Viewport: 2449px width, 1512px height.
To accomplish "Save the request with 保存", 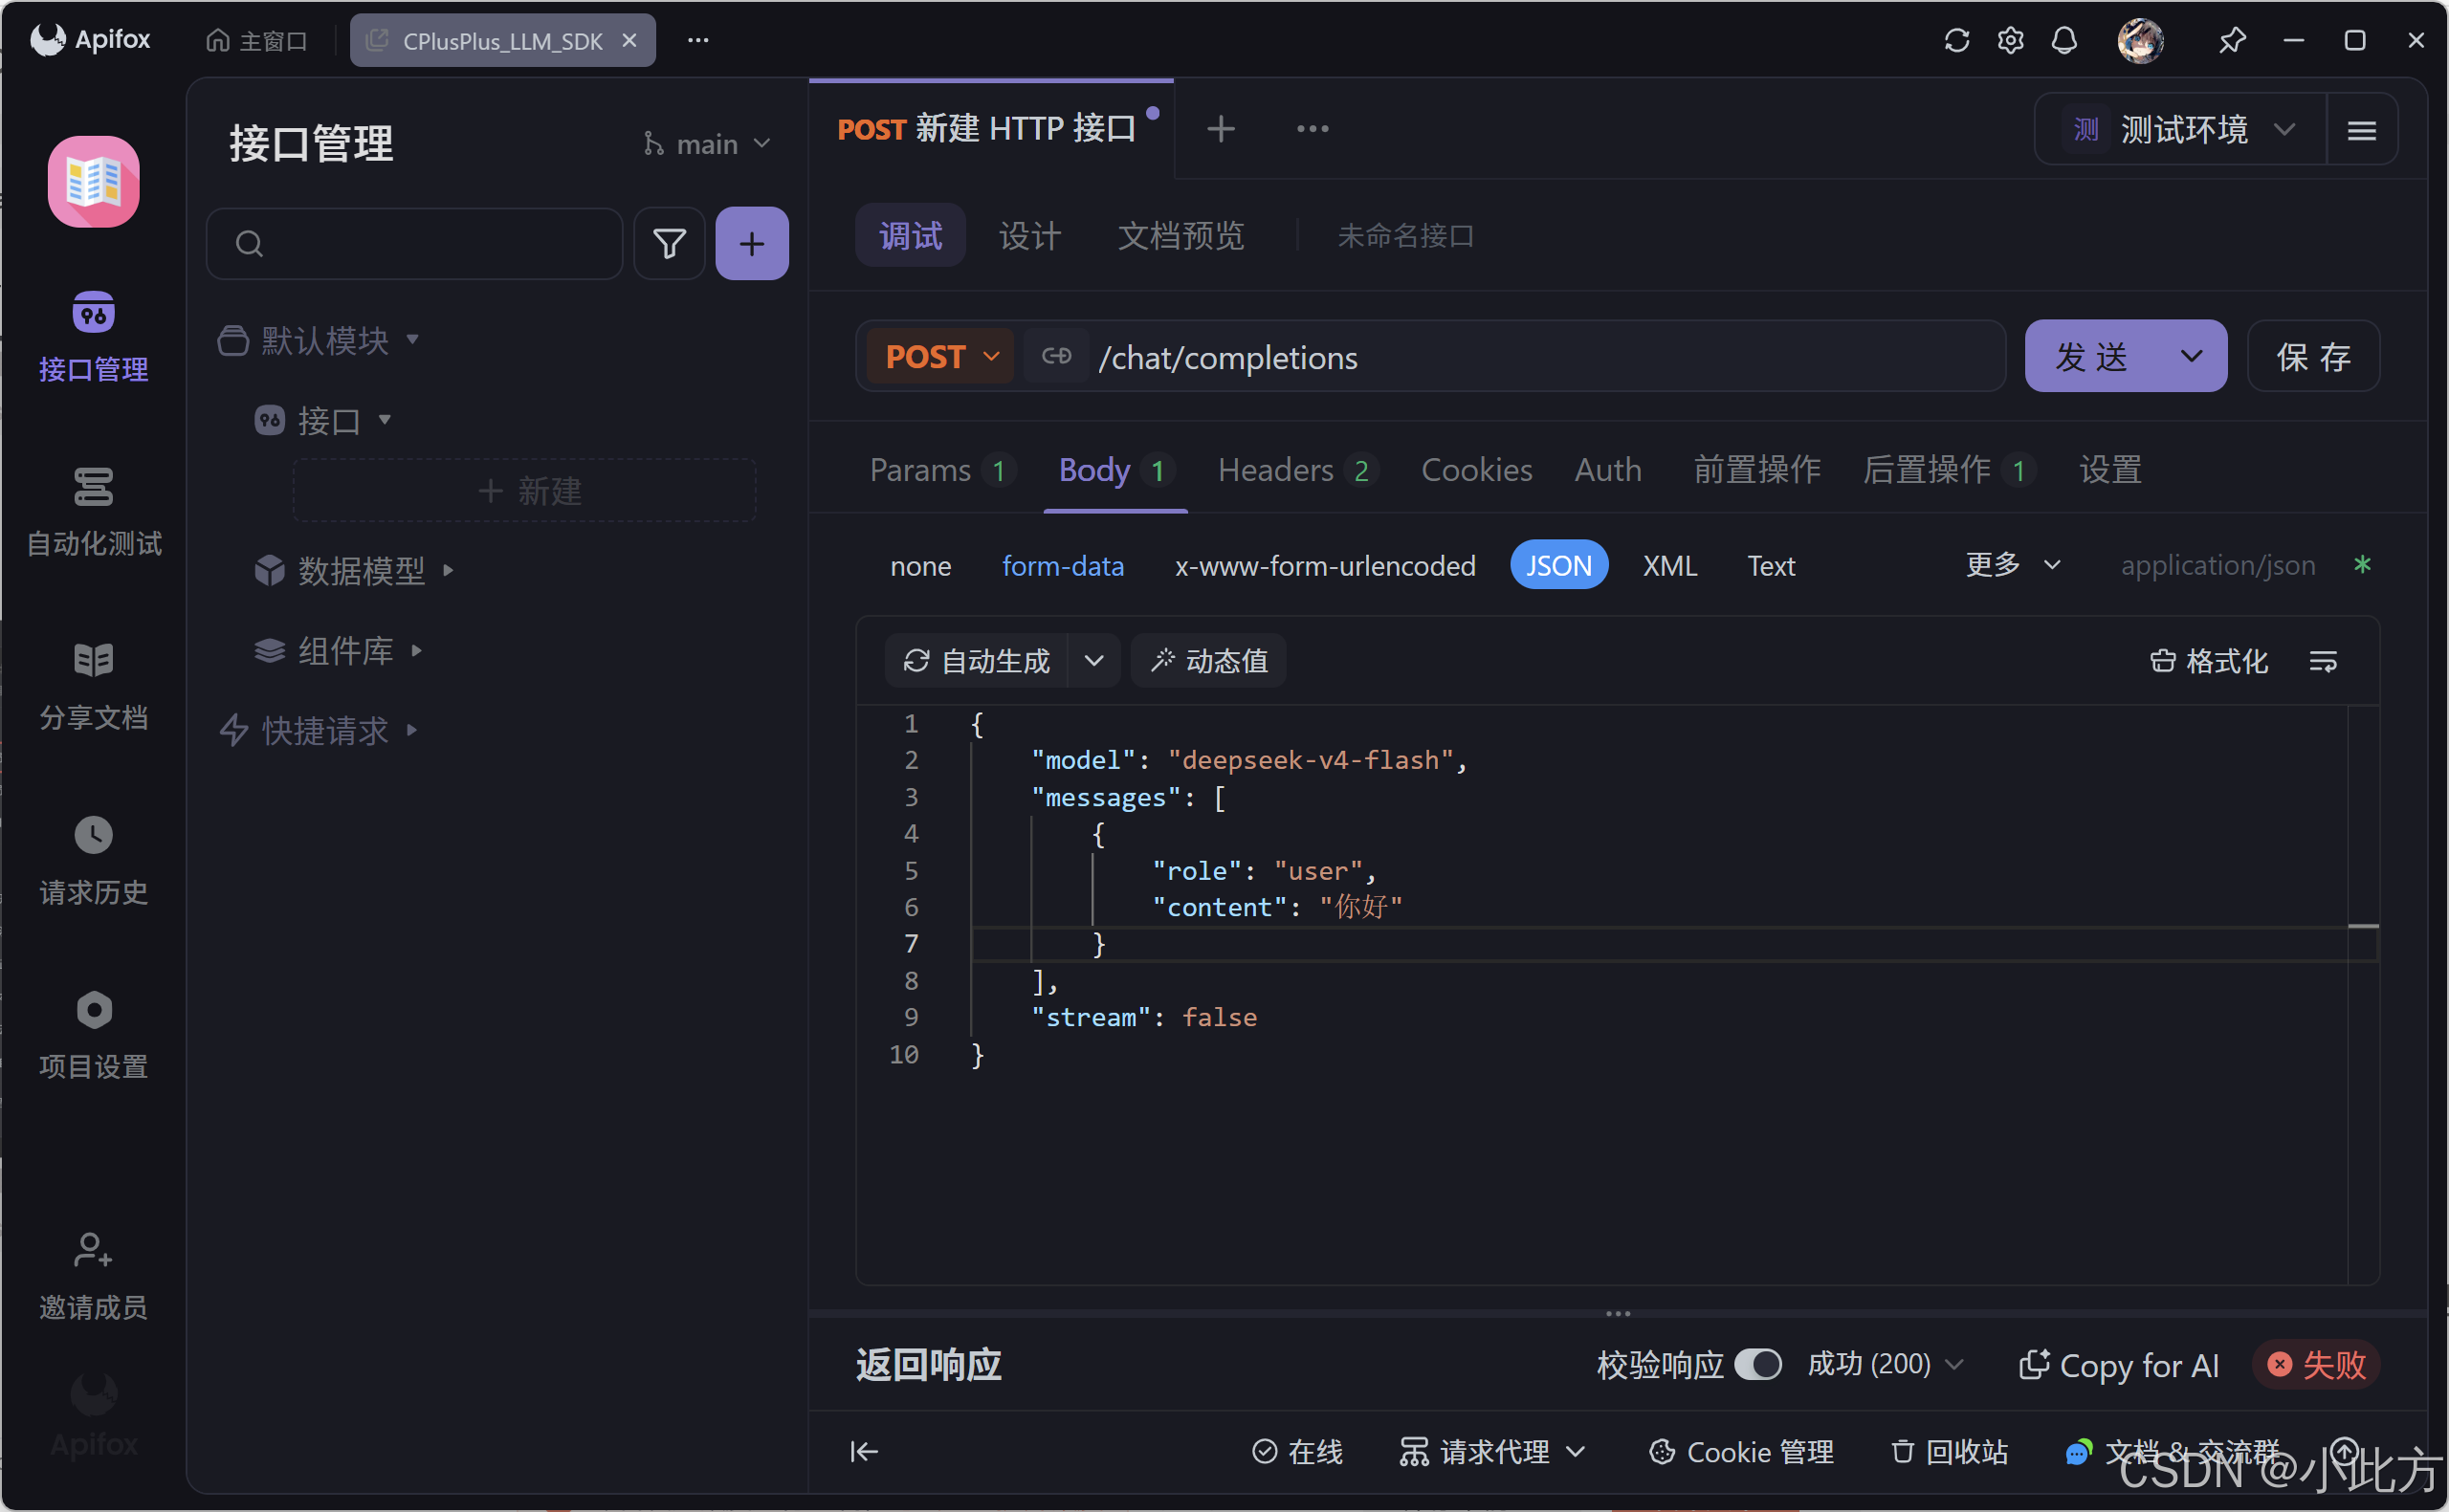I will [2313, 356].
